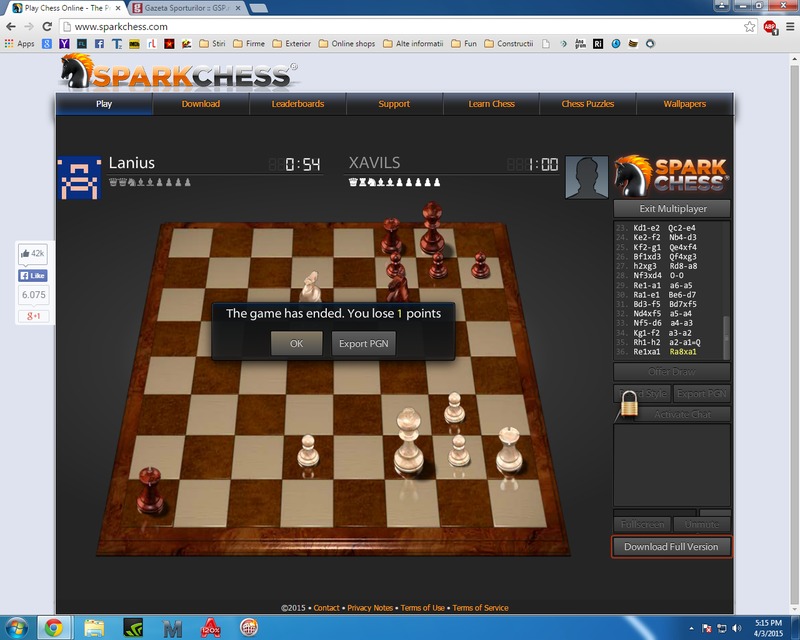Open Chrome from the taskbar
The image size is (800, 640).
[x=54, y=628]
